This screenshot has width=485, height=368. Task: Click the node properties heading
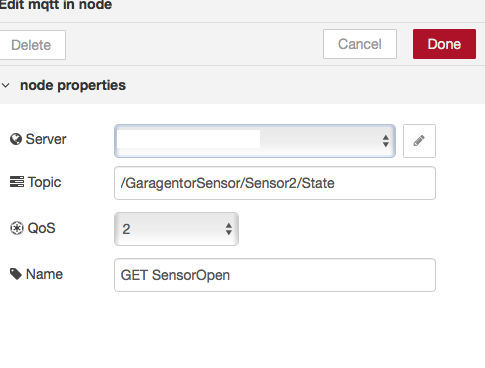pyautogui.click(x=73, y=85)
